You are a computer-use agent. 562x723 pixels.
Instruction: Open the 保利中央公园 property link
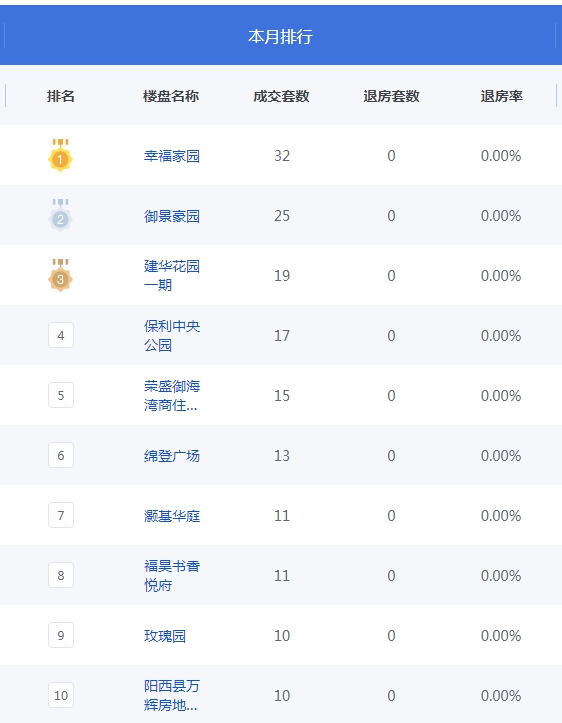[172, 335]
